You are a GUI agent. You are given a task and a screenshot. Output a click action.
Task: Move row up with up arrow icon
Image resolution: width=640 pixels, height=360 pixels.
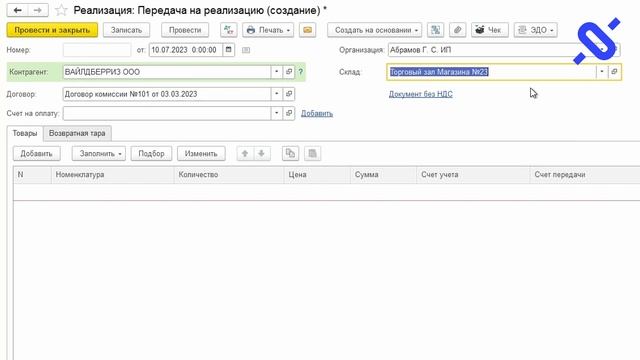[245, 154]
